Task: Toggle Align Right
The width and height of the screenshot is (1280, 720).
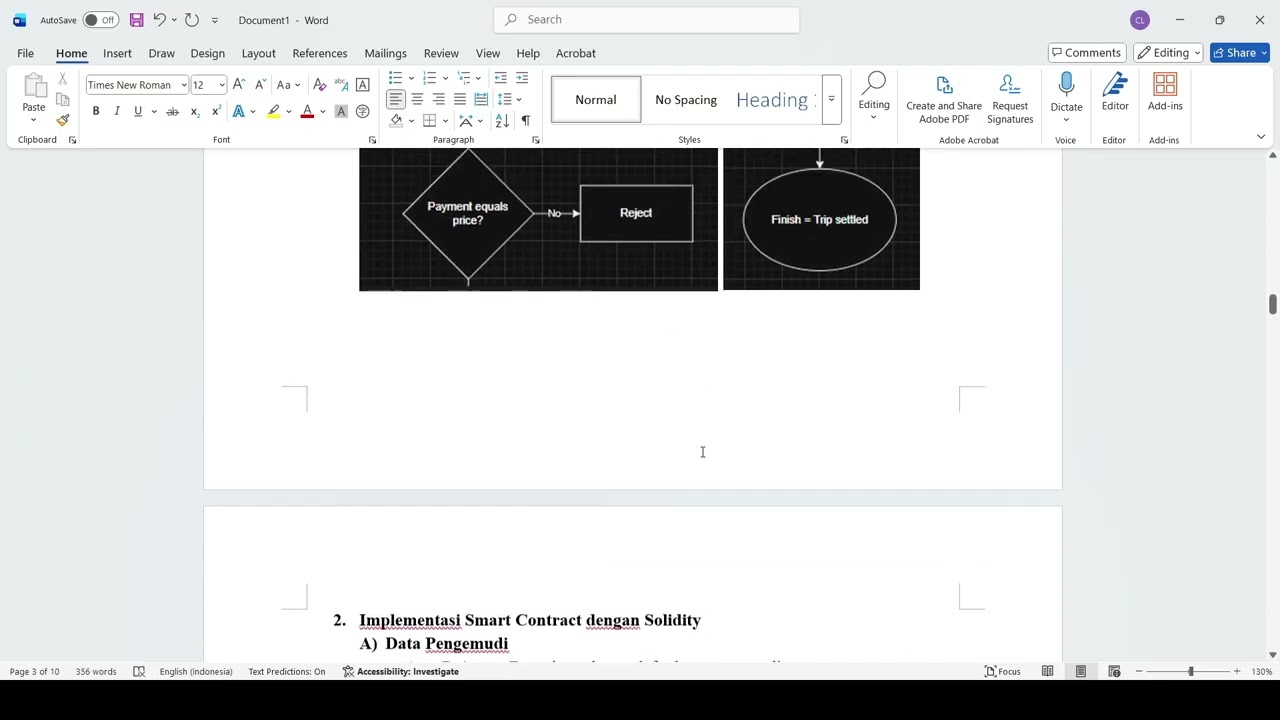Action: [438, 99]
